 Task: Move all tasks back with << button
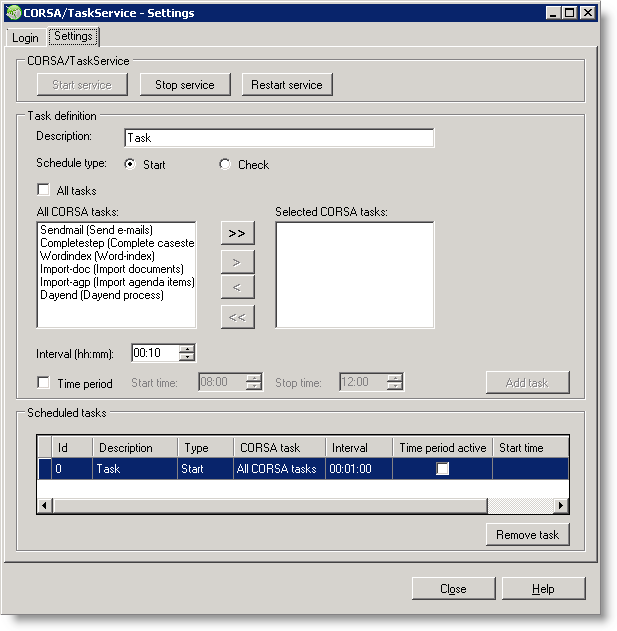(x=237, y=317)
